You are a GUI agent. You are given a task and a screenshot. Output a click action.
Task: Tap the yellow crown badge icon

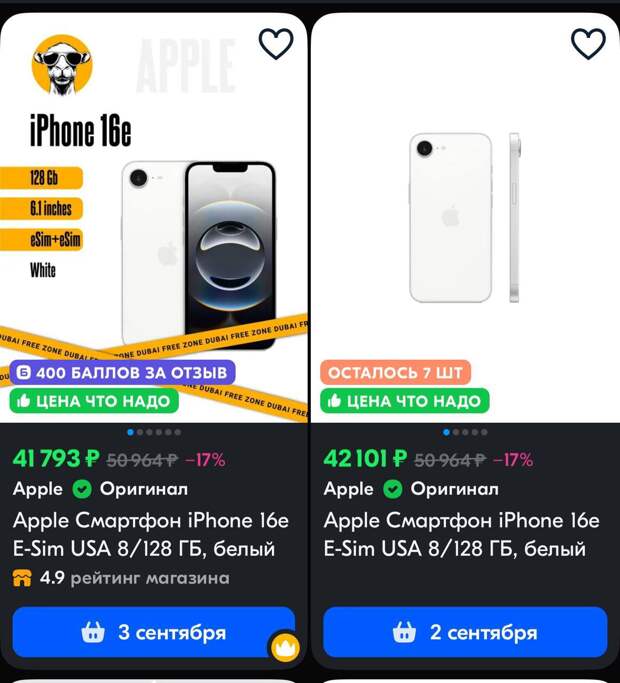[285, 646]
